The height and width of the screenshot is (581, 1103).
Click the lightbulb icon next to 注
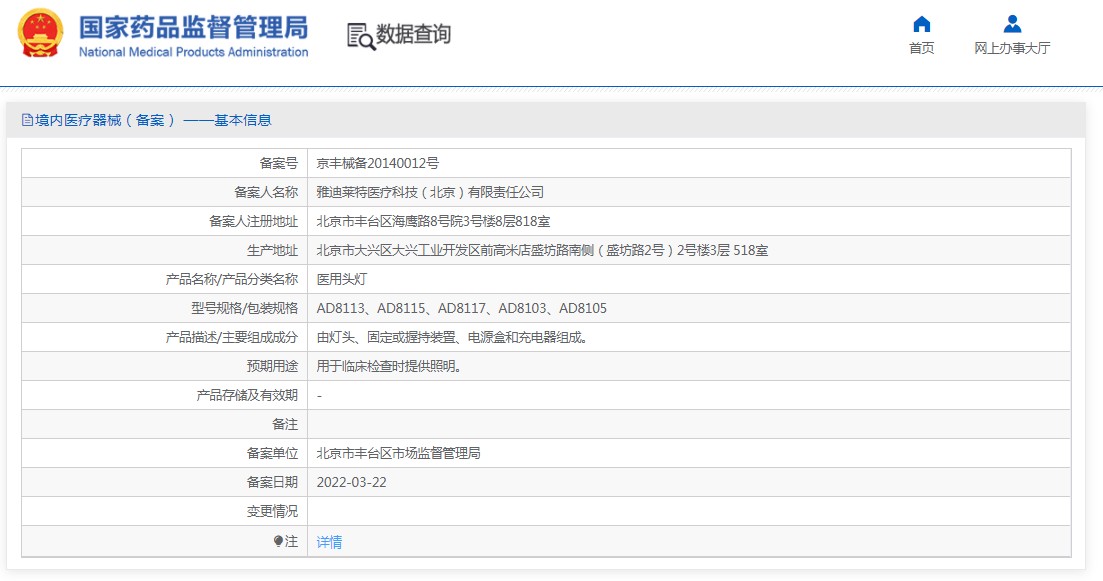(x=279, y=541)
